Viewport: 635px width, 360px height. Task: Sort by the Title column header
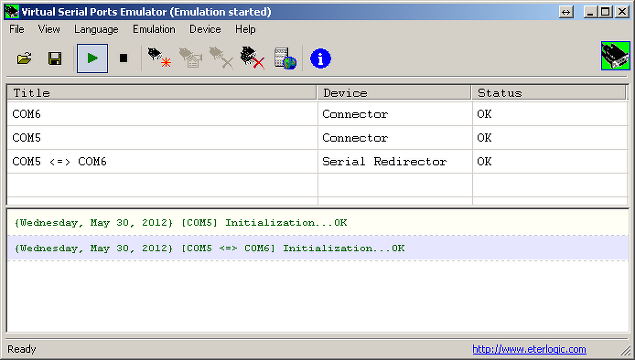(162, 93)
